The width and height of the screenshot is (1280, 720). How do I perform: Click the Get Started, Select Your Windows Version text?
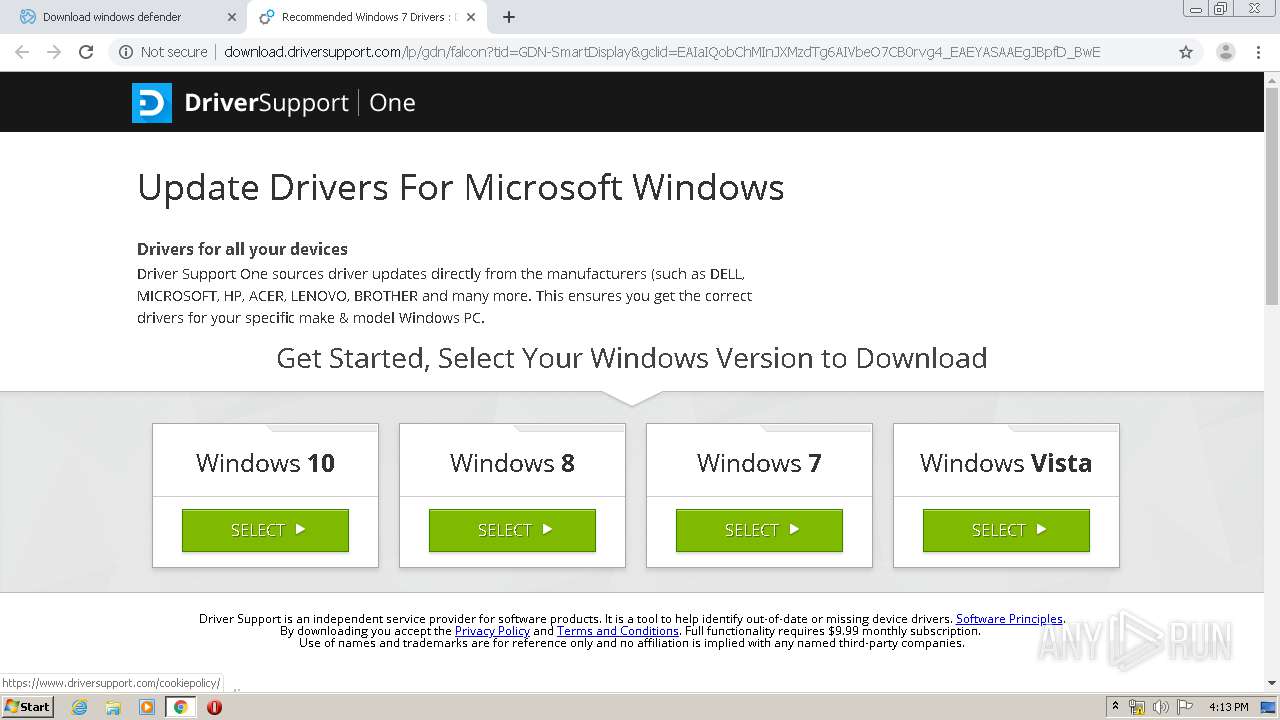pos(632,358)
